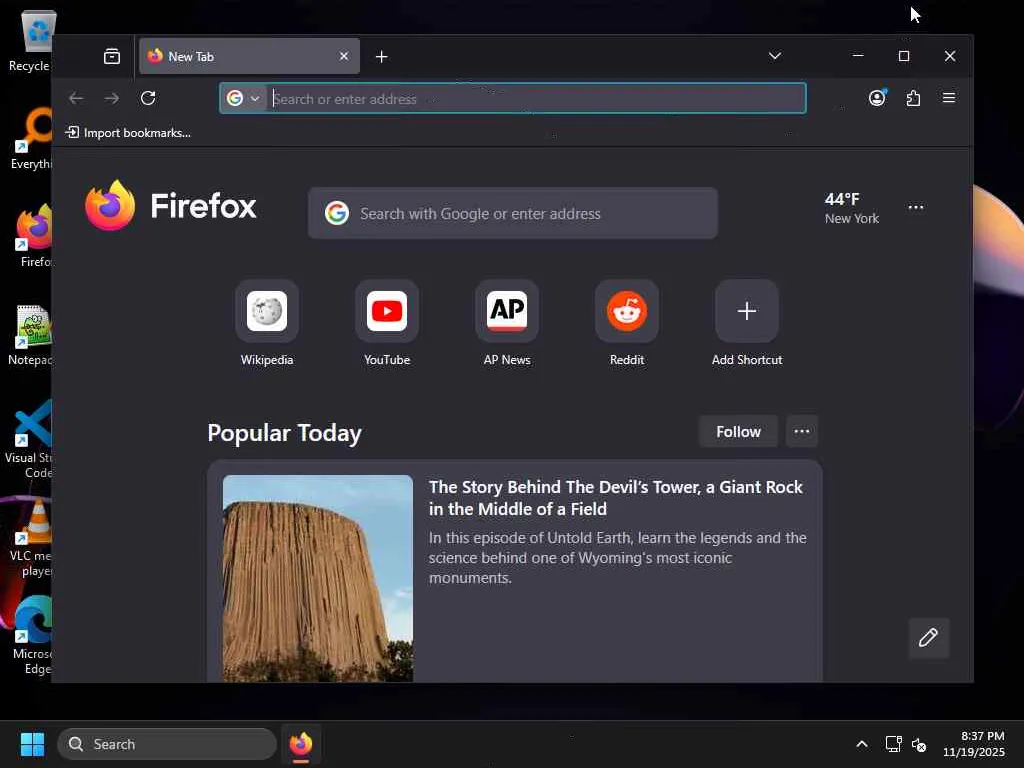Open the 44°F New York weather widget
Screen dimensions: 1024x768
pyautogui.click(x=852, y=208)
